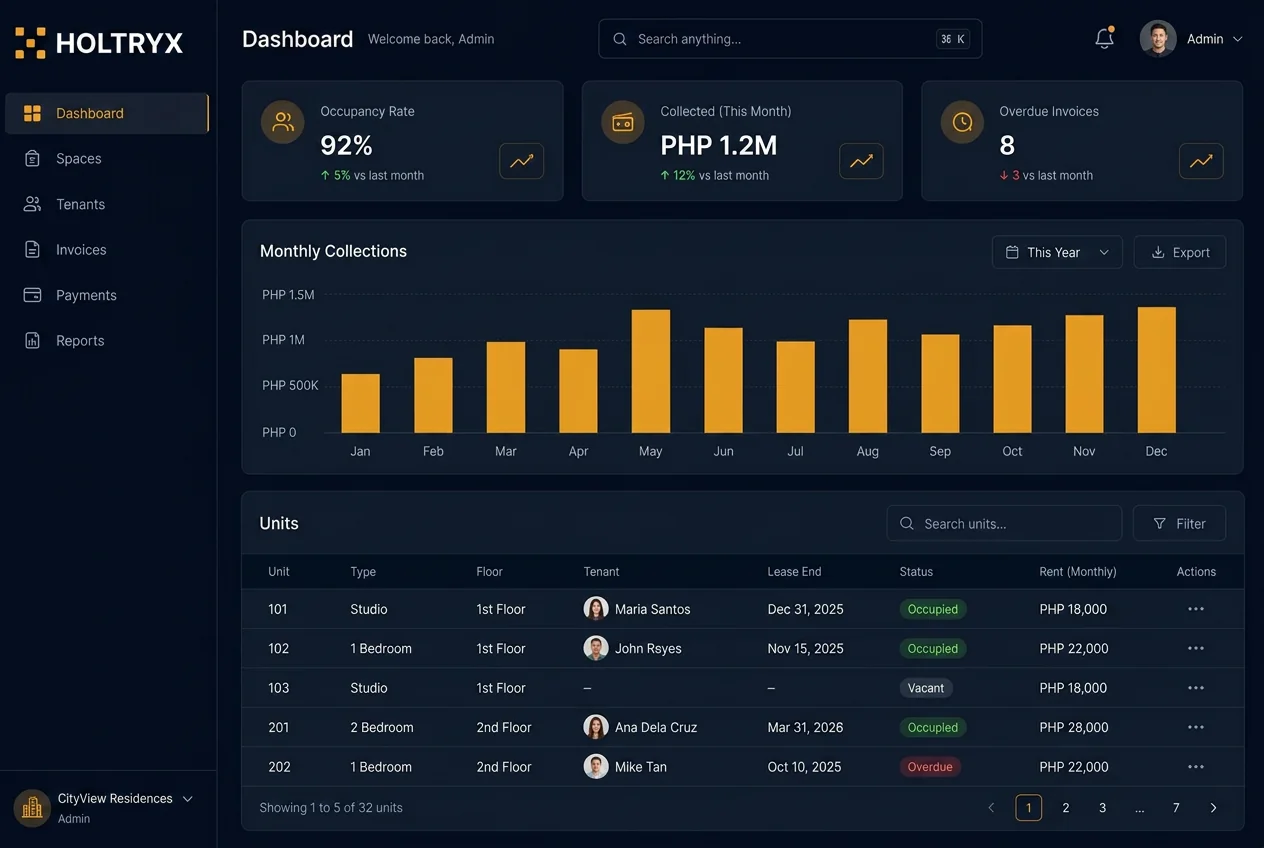Screen dimensions: 1264x848
Task: Click the ⌘K shortcut badge
Action: [952, 39]
